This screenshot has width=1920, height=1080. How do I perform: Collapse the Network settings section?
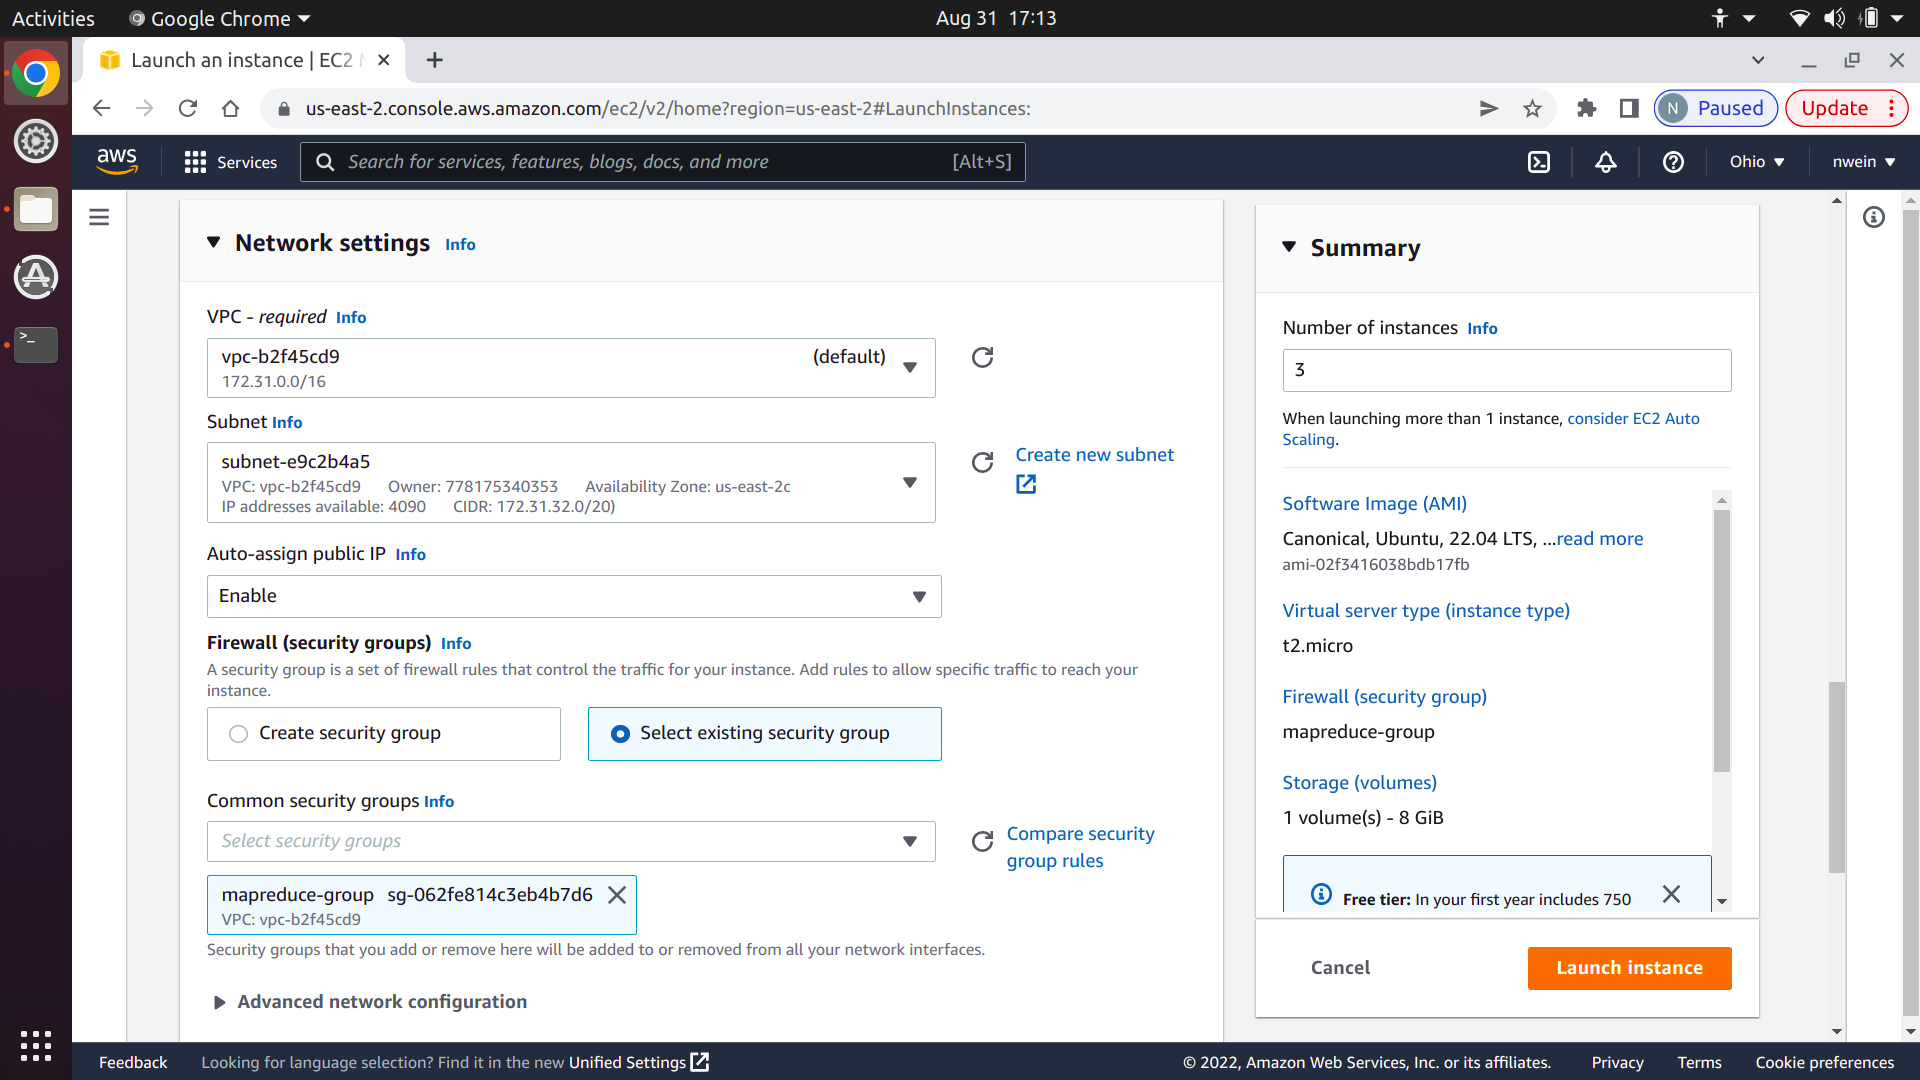point(213,243)
